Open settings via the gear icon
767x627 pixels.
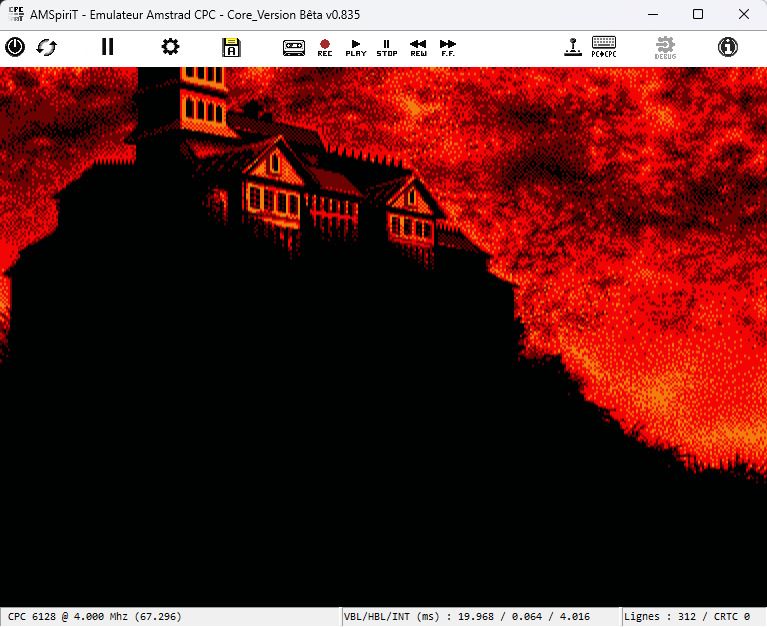(x=170, y=47)
